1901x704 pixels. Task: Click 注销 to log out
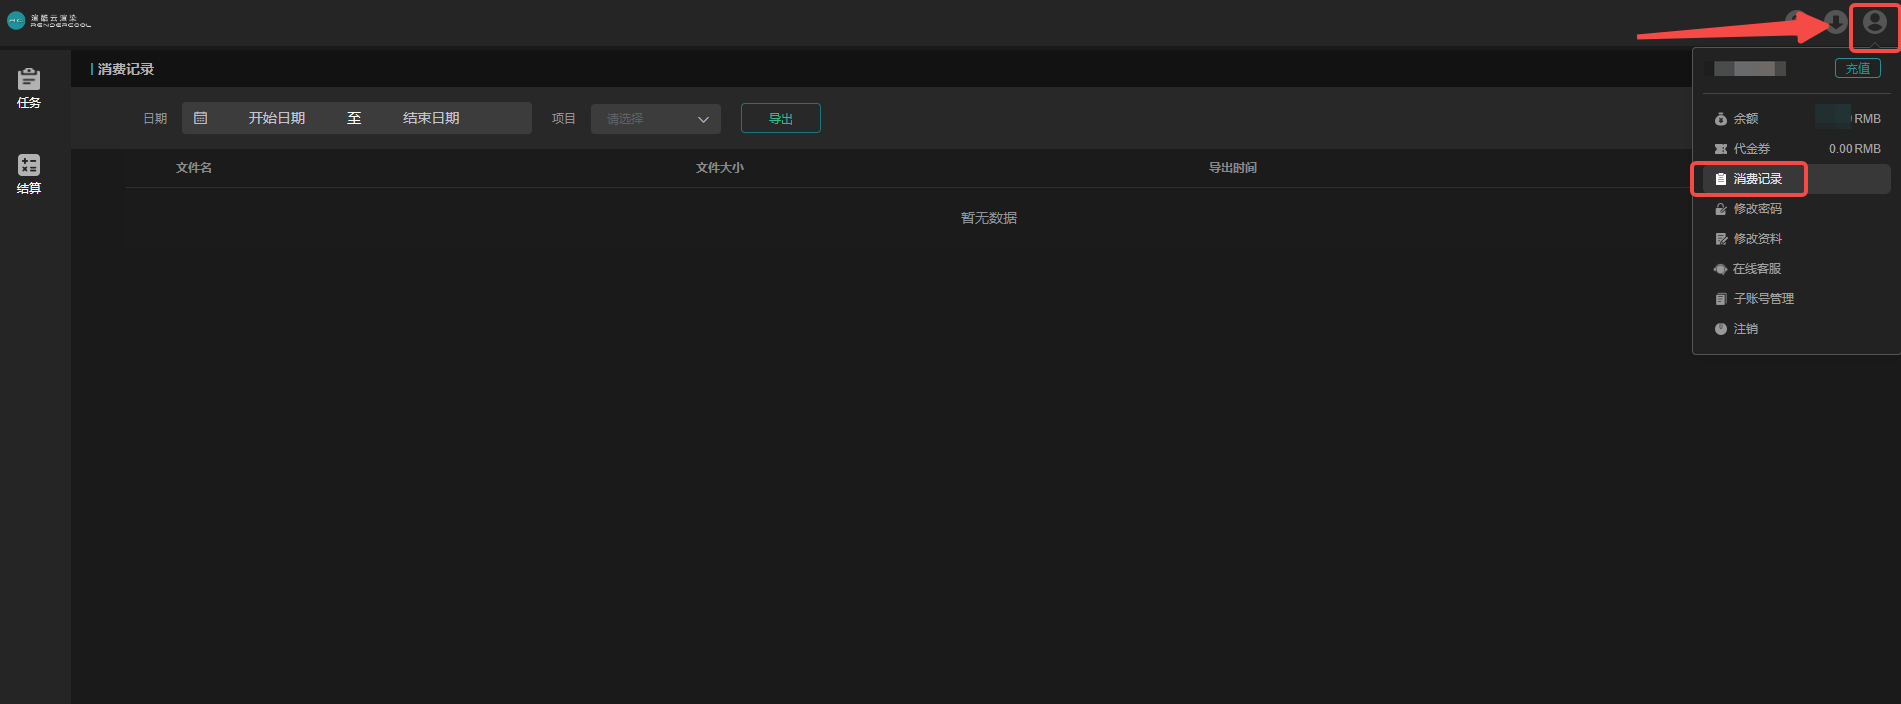coord(1745,329)
